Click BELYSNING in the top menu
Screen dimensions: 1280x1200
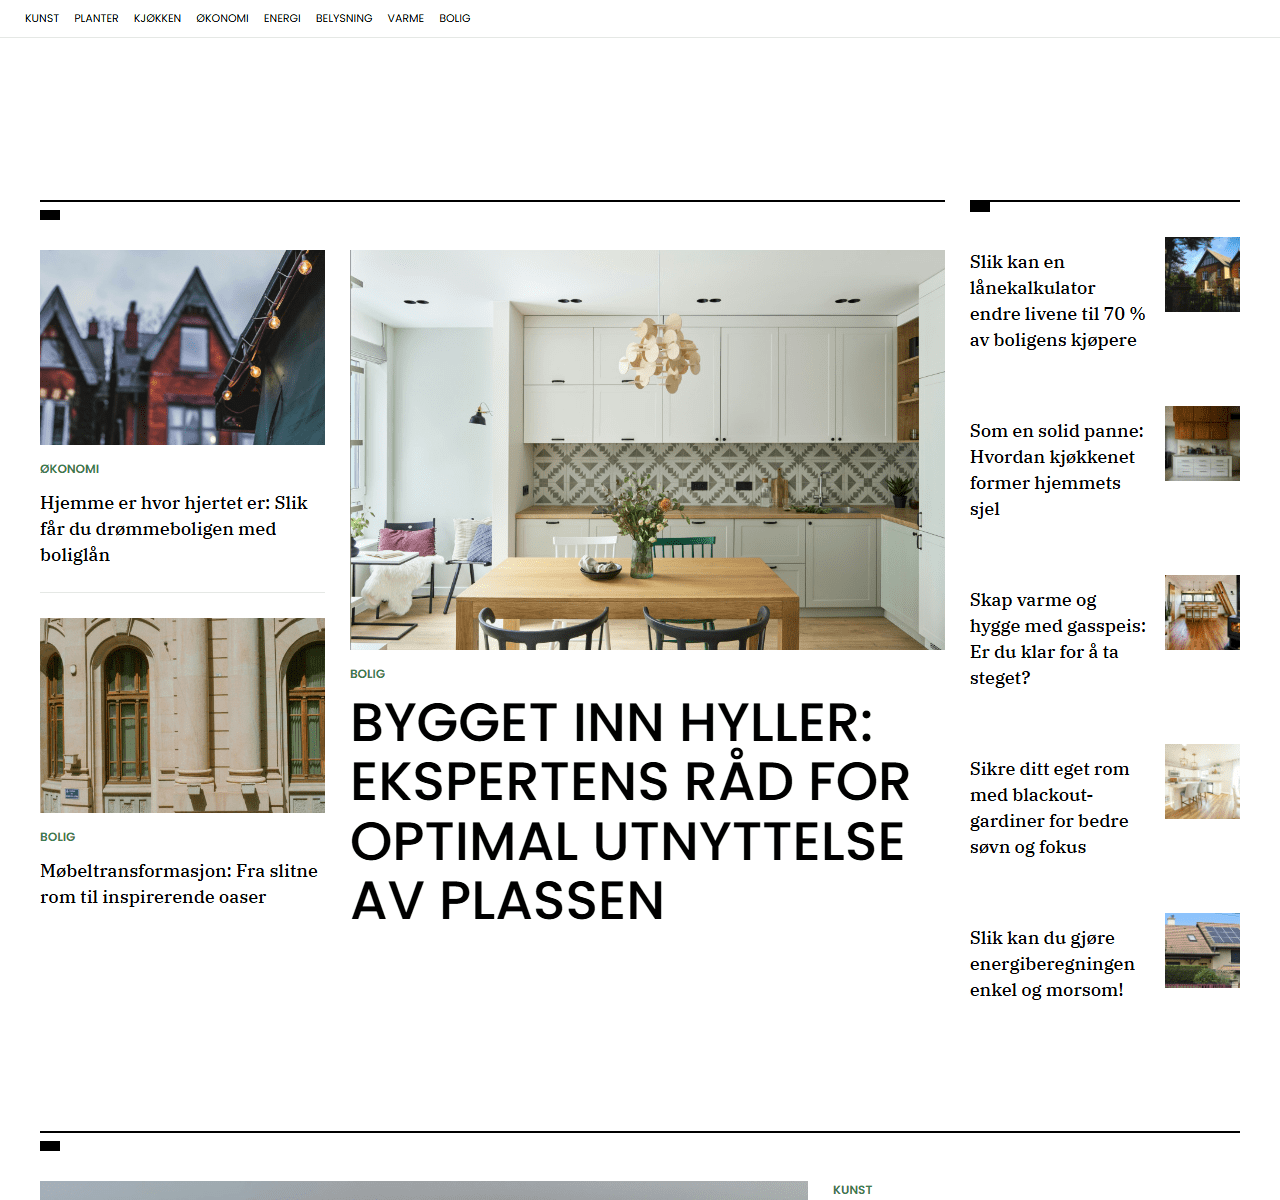(x=344, y=18)
